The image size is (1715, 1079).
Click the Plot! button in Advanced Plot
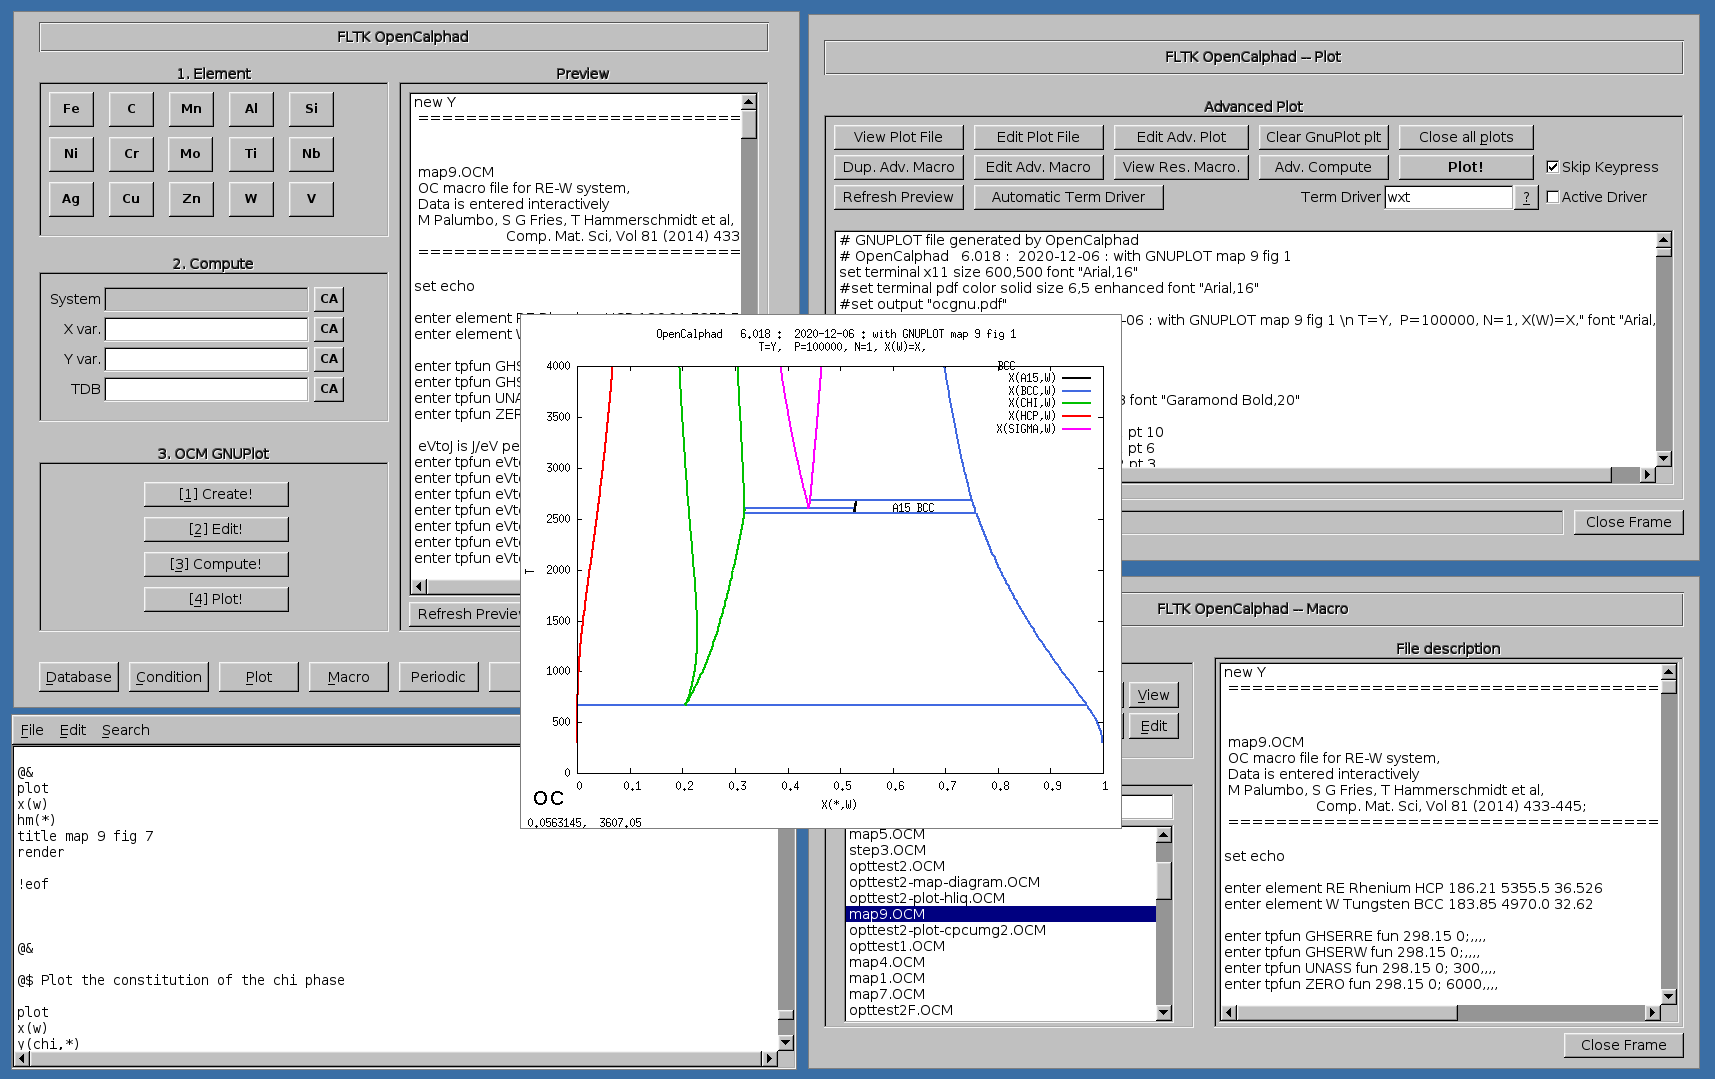1466,167
